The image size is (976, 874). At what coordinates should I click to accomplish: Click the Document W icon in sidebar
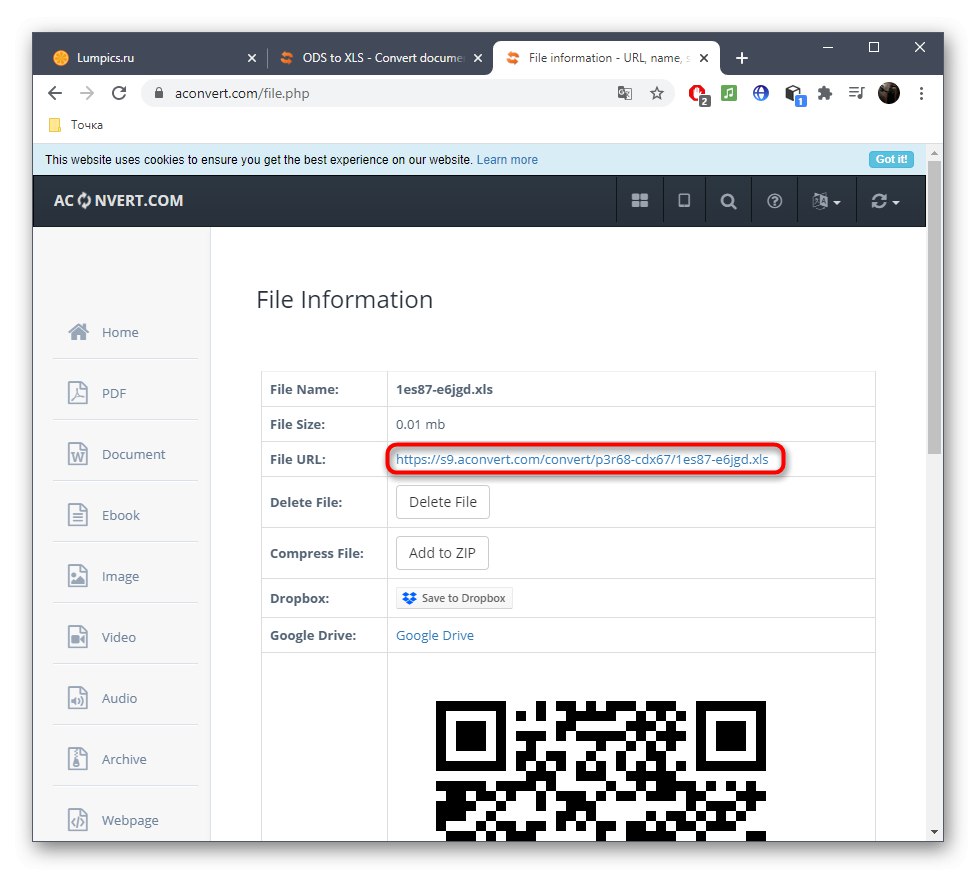pos(78,454)
